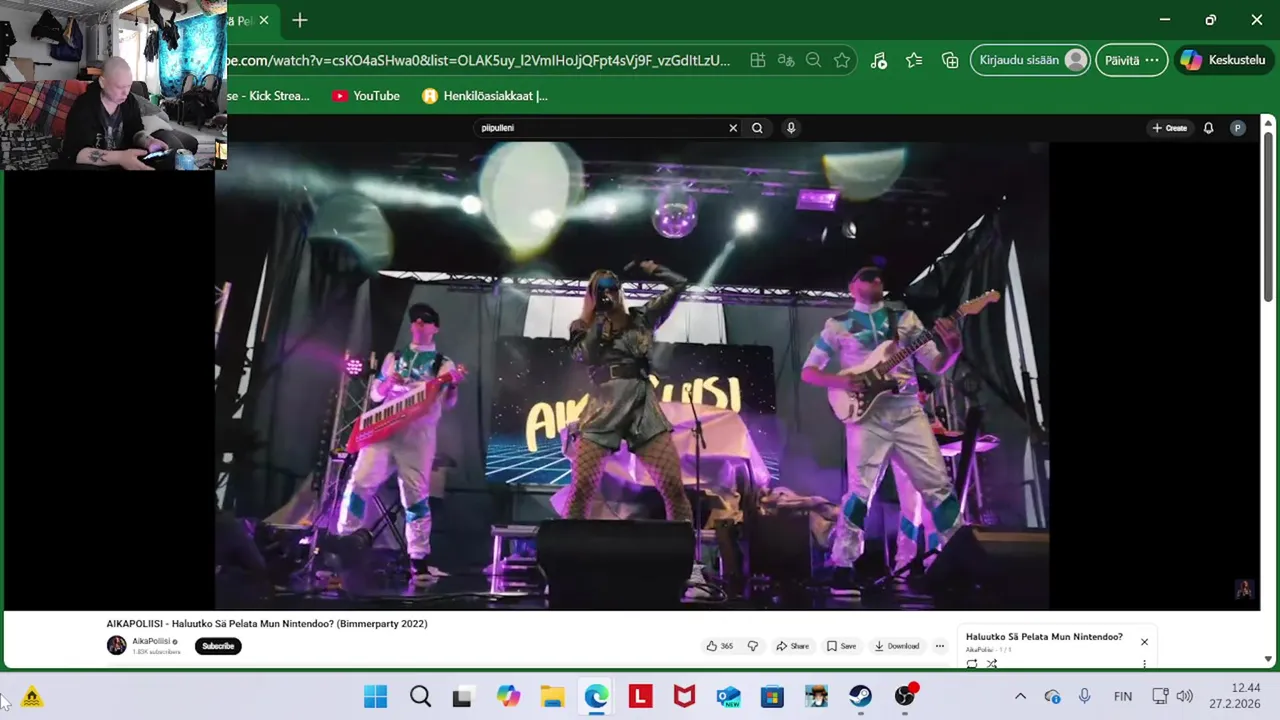Open more actions menu beside Download
1280x720 pixels.
(x=939, y=646)
